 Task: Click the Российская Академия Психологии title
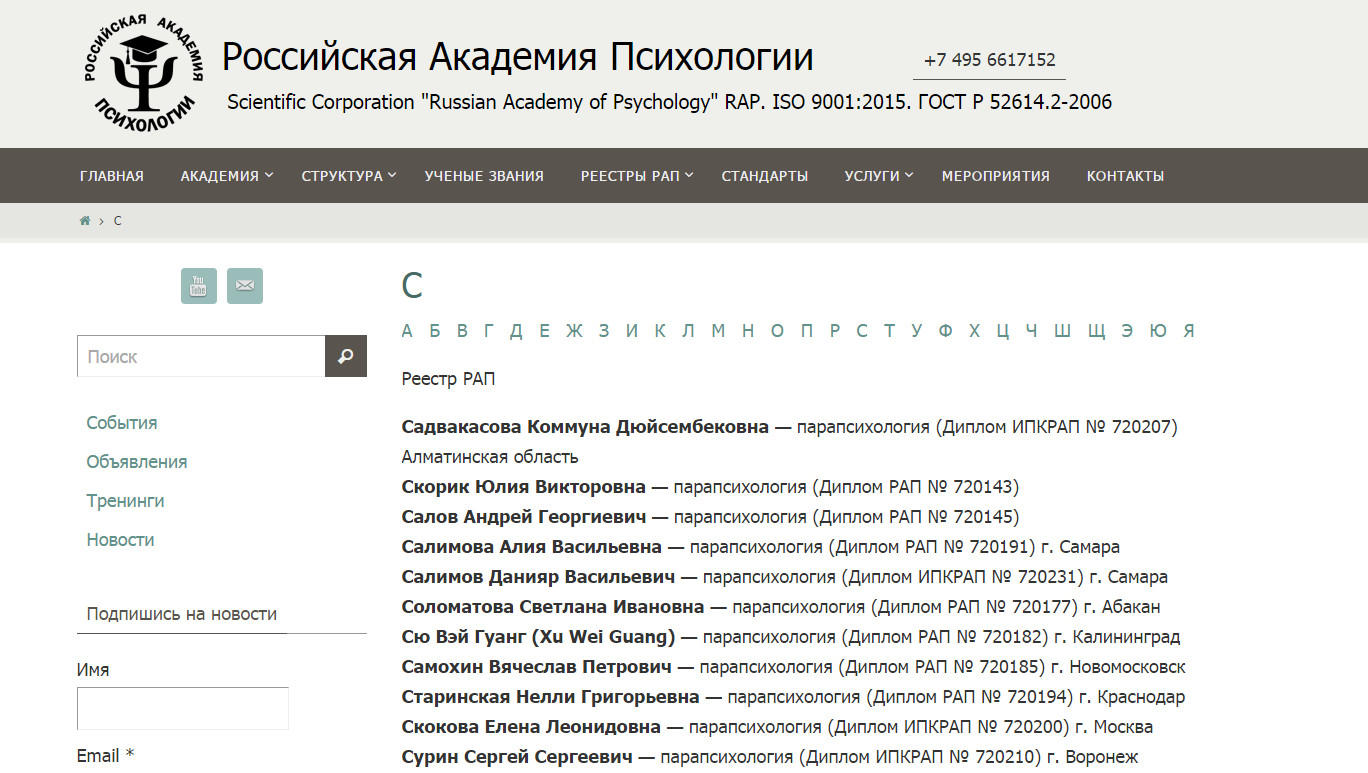tap(517, 57)
